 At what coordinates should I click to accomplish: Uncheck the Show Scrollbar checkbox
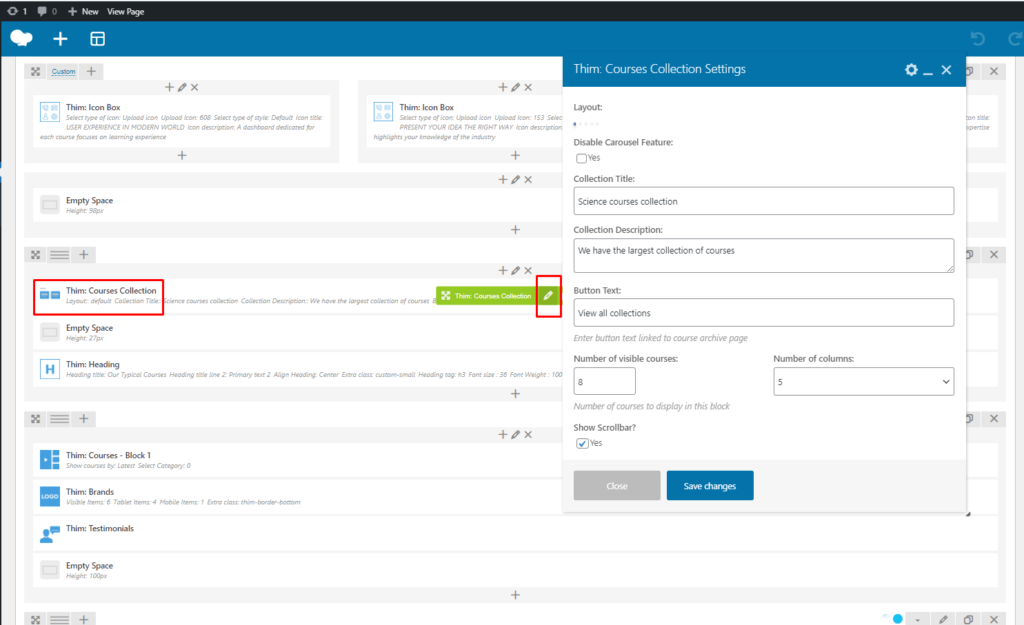click(582, 443)
